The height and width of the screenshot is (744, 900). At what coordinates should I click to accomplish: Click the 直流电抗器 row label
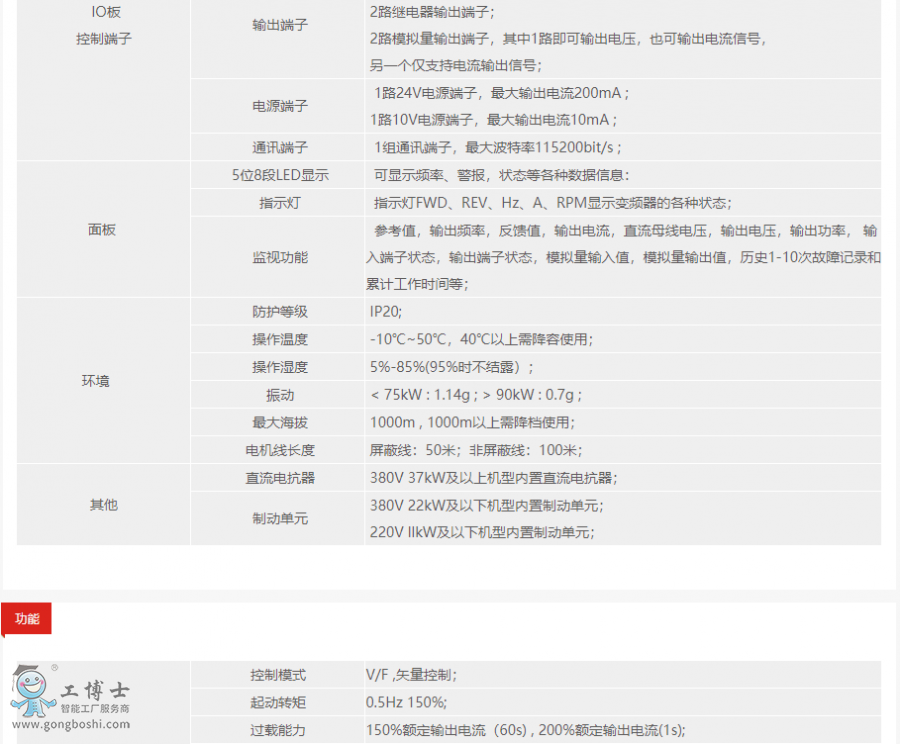(280, 478)
